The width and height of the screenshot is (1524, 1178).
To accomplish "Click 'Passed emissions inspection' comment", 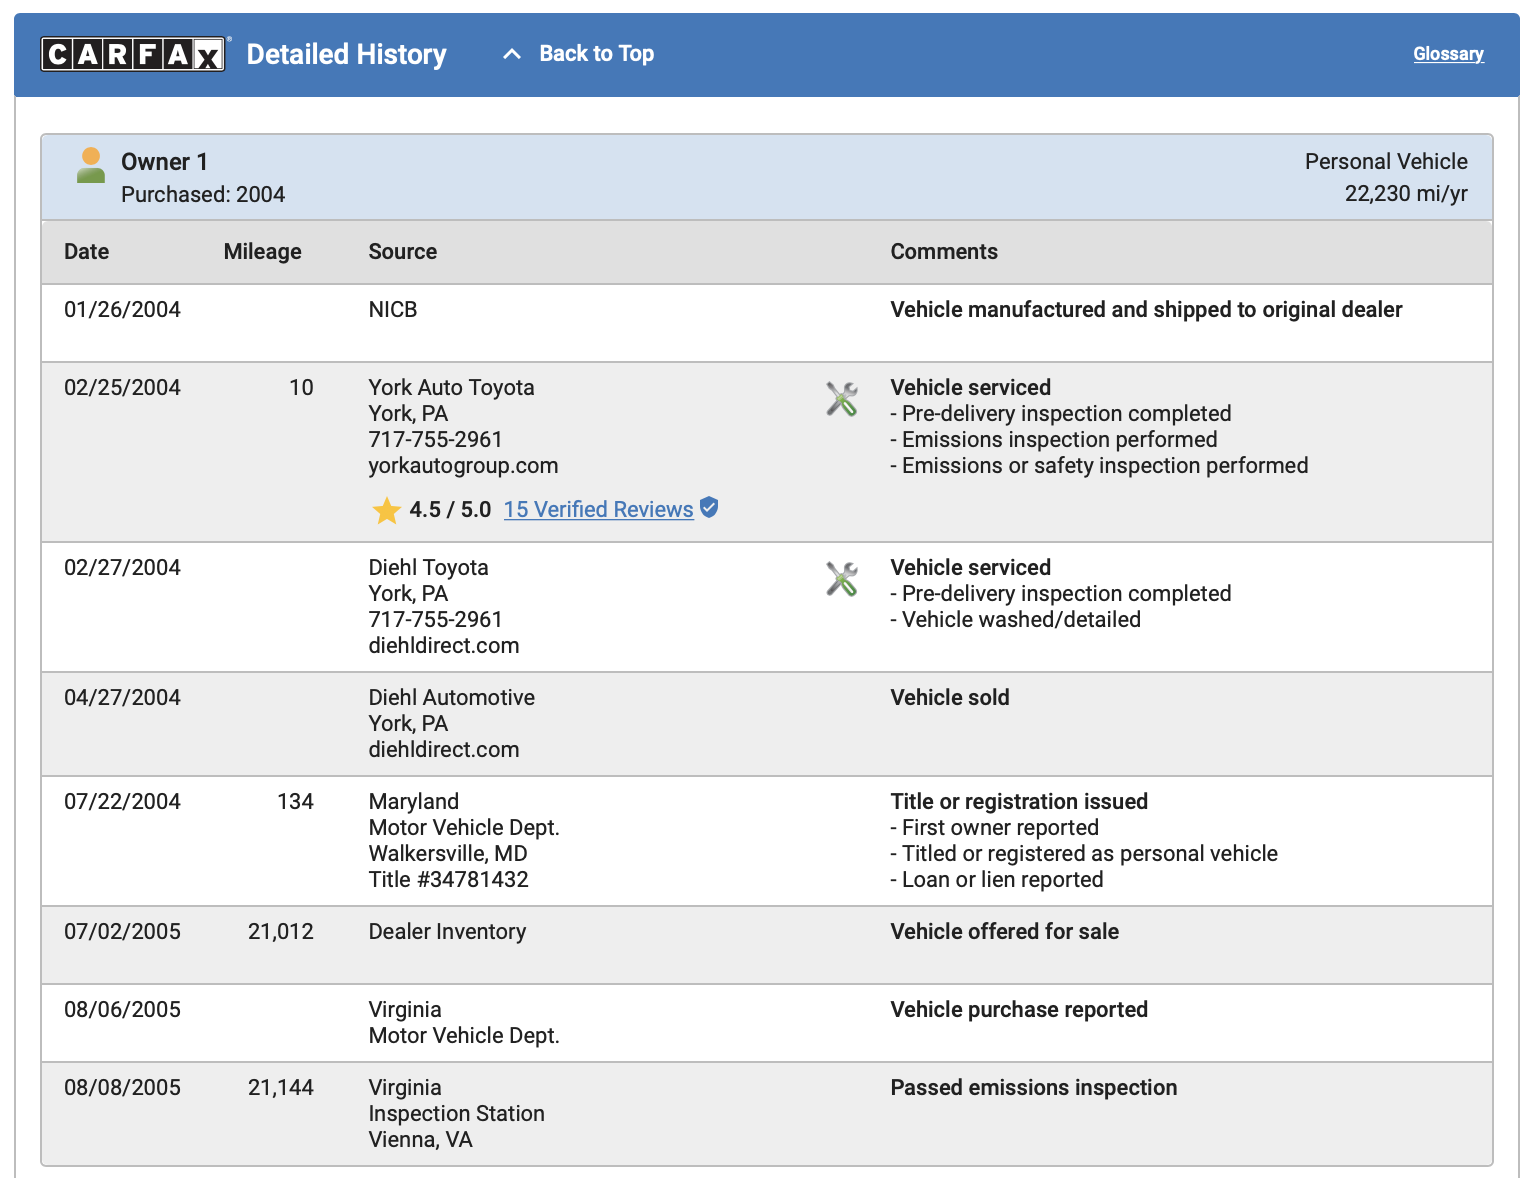I will [1034, 1088].
